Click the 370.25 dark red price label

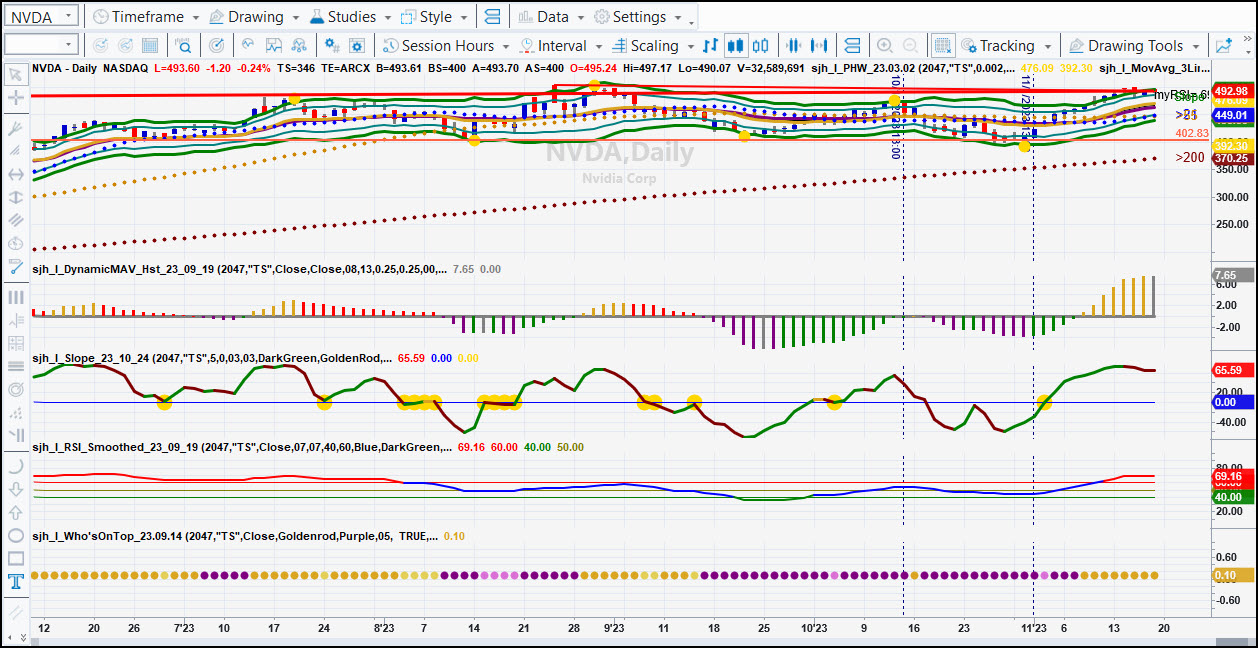click(x=1231, y=158)
